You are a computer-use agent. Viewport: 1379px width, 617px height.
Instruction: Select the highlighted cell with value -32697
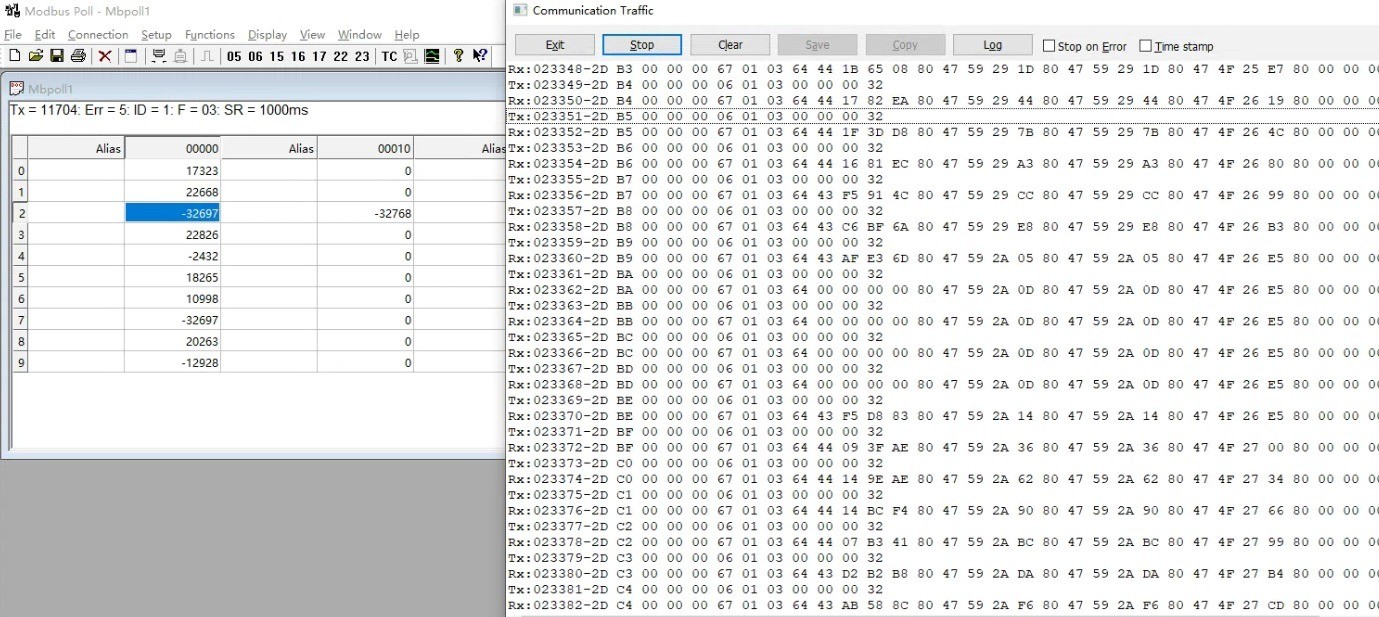[x=172, y=213]
